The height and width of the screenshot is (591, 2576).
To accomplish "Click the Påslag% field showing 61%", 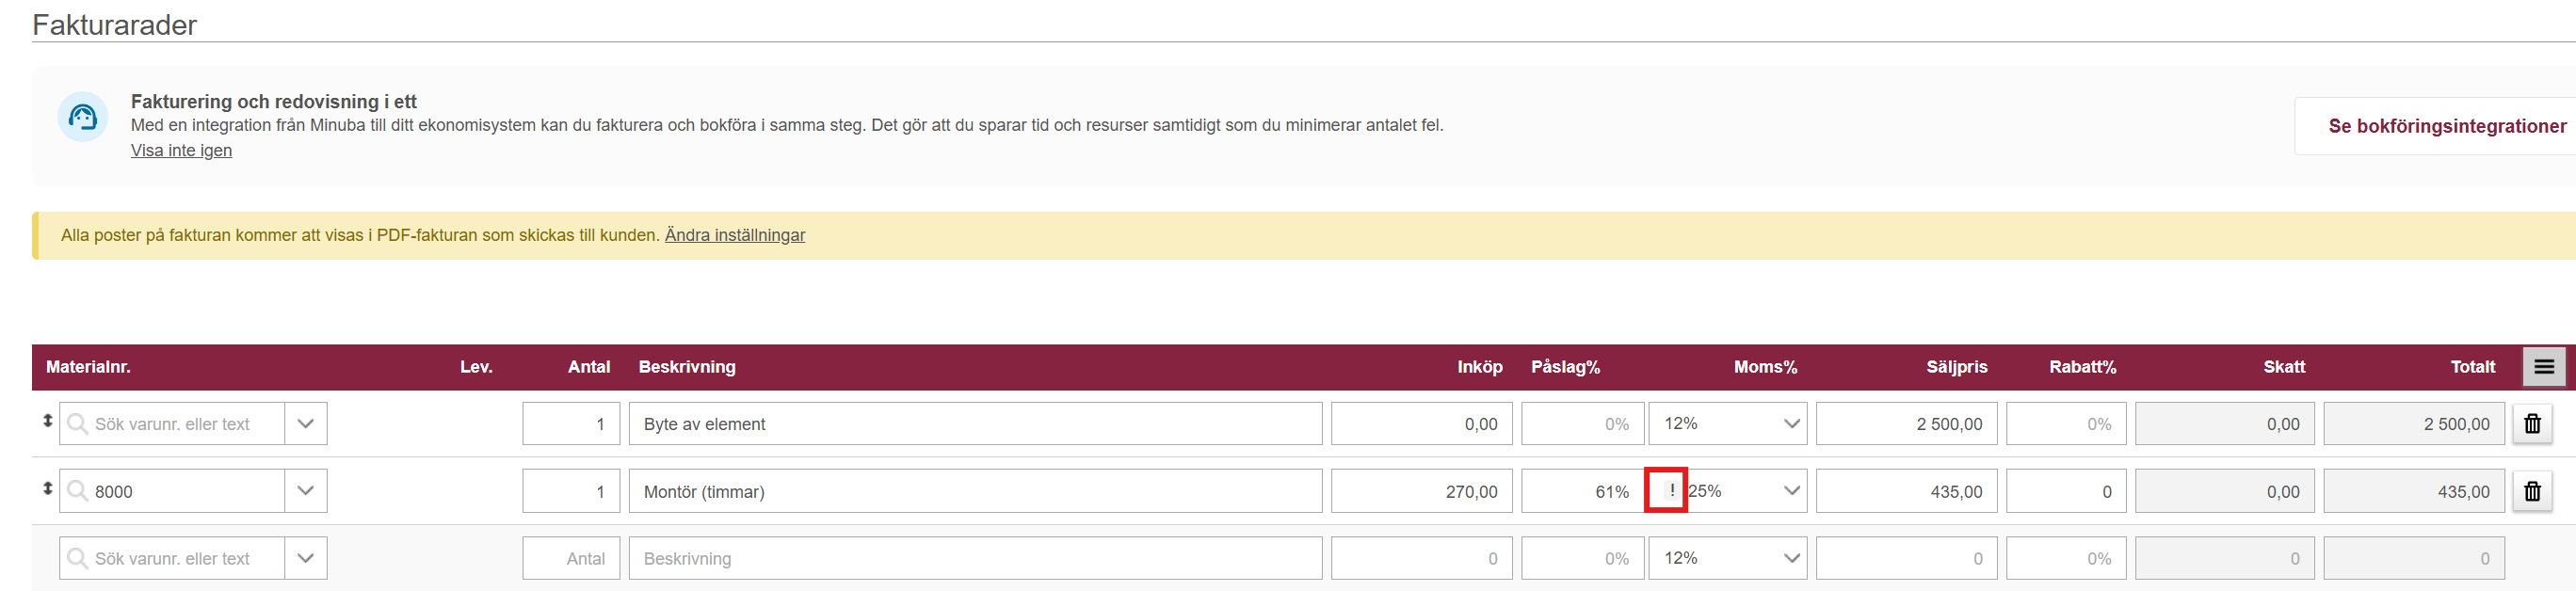I will point(1582,491).
